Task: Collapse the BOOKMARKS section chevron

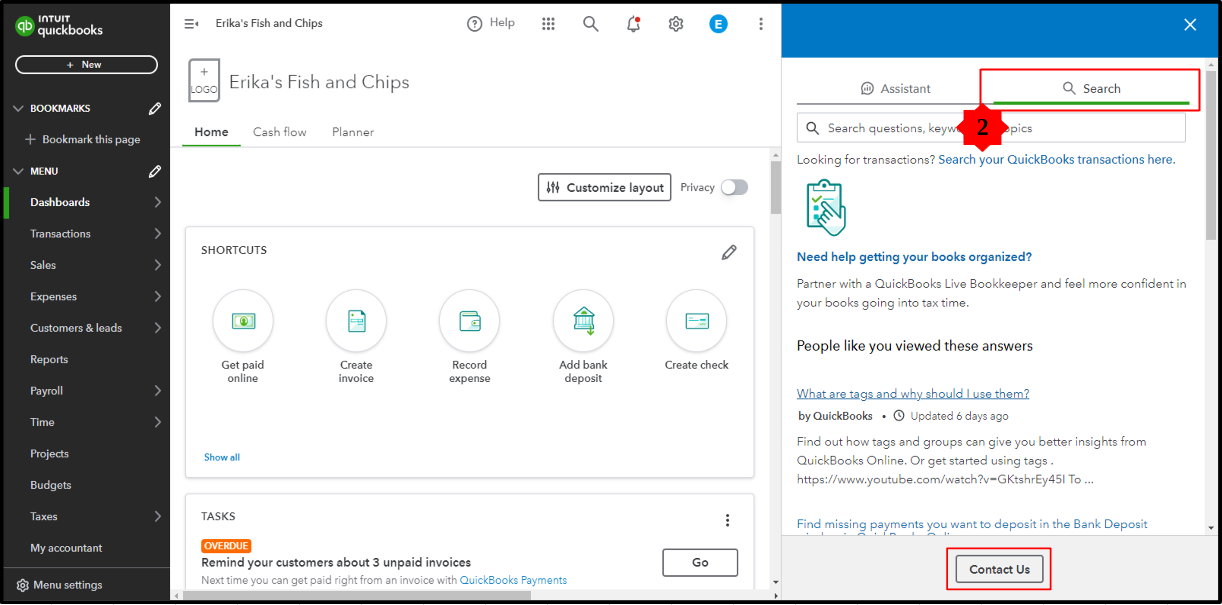Action: coord(18,108)
